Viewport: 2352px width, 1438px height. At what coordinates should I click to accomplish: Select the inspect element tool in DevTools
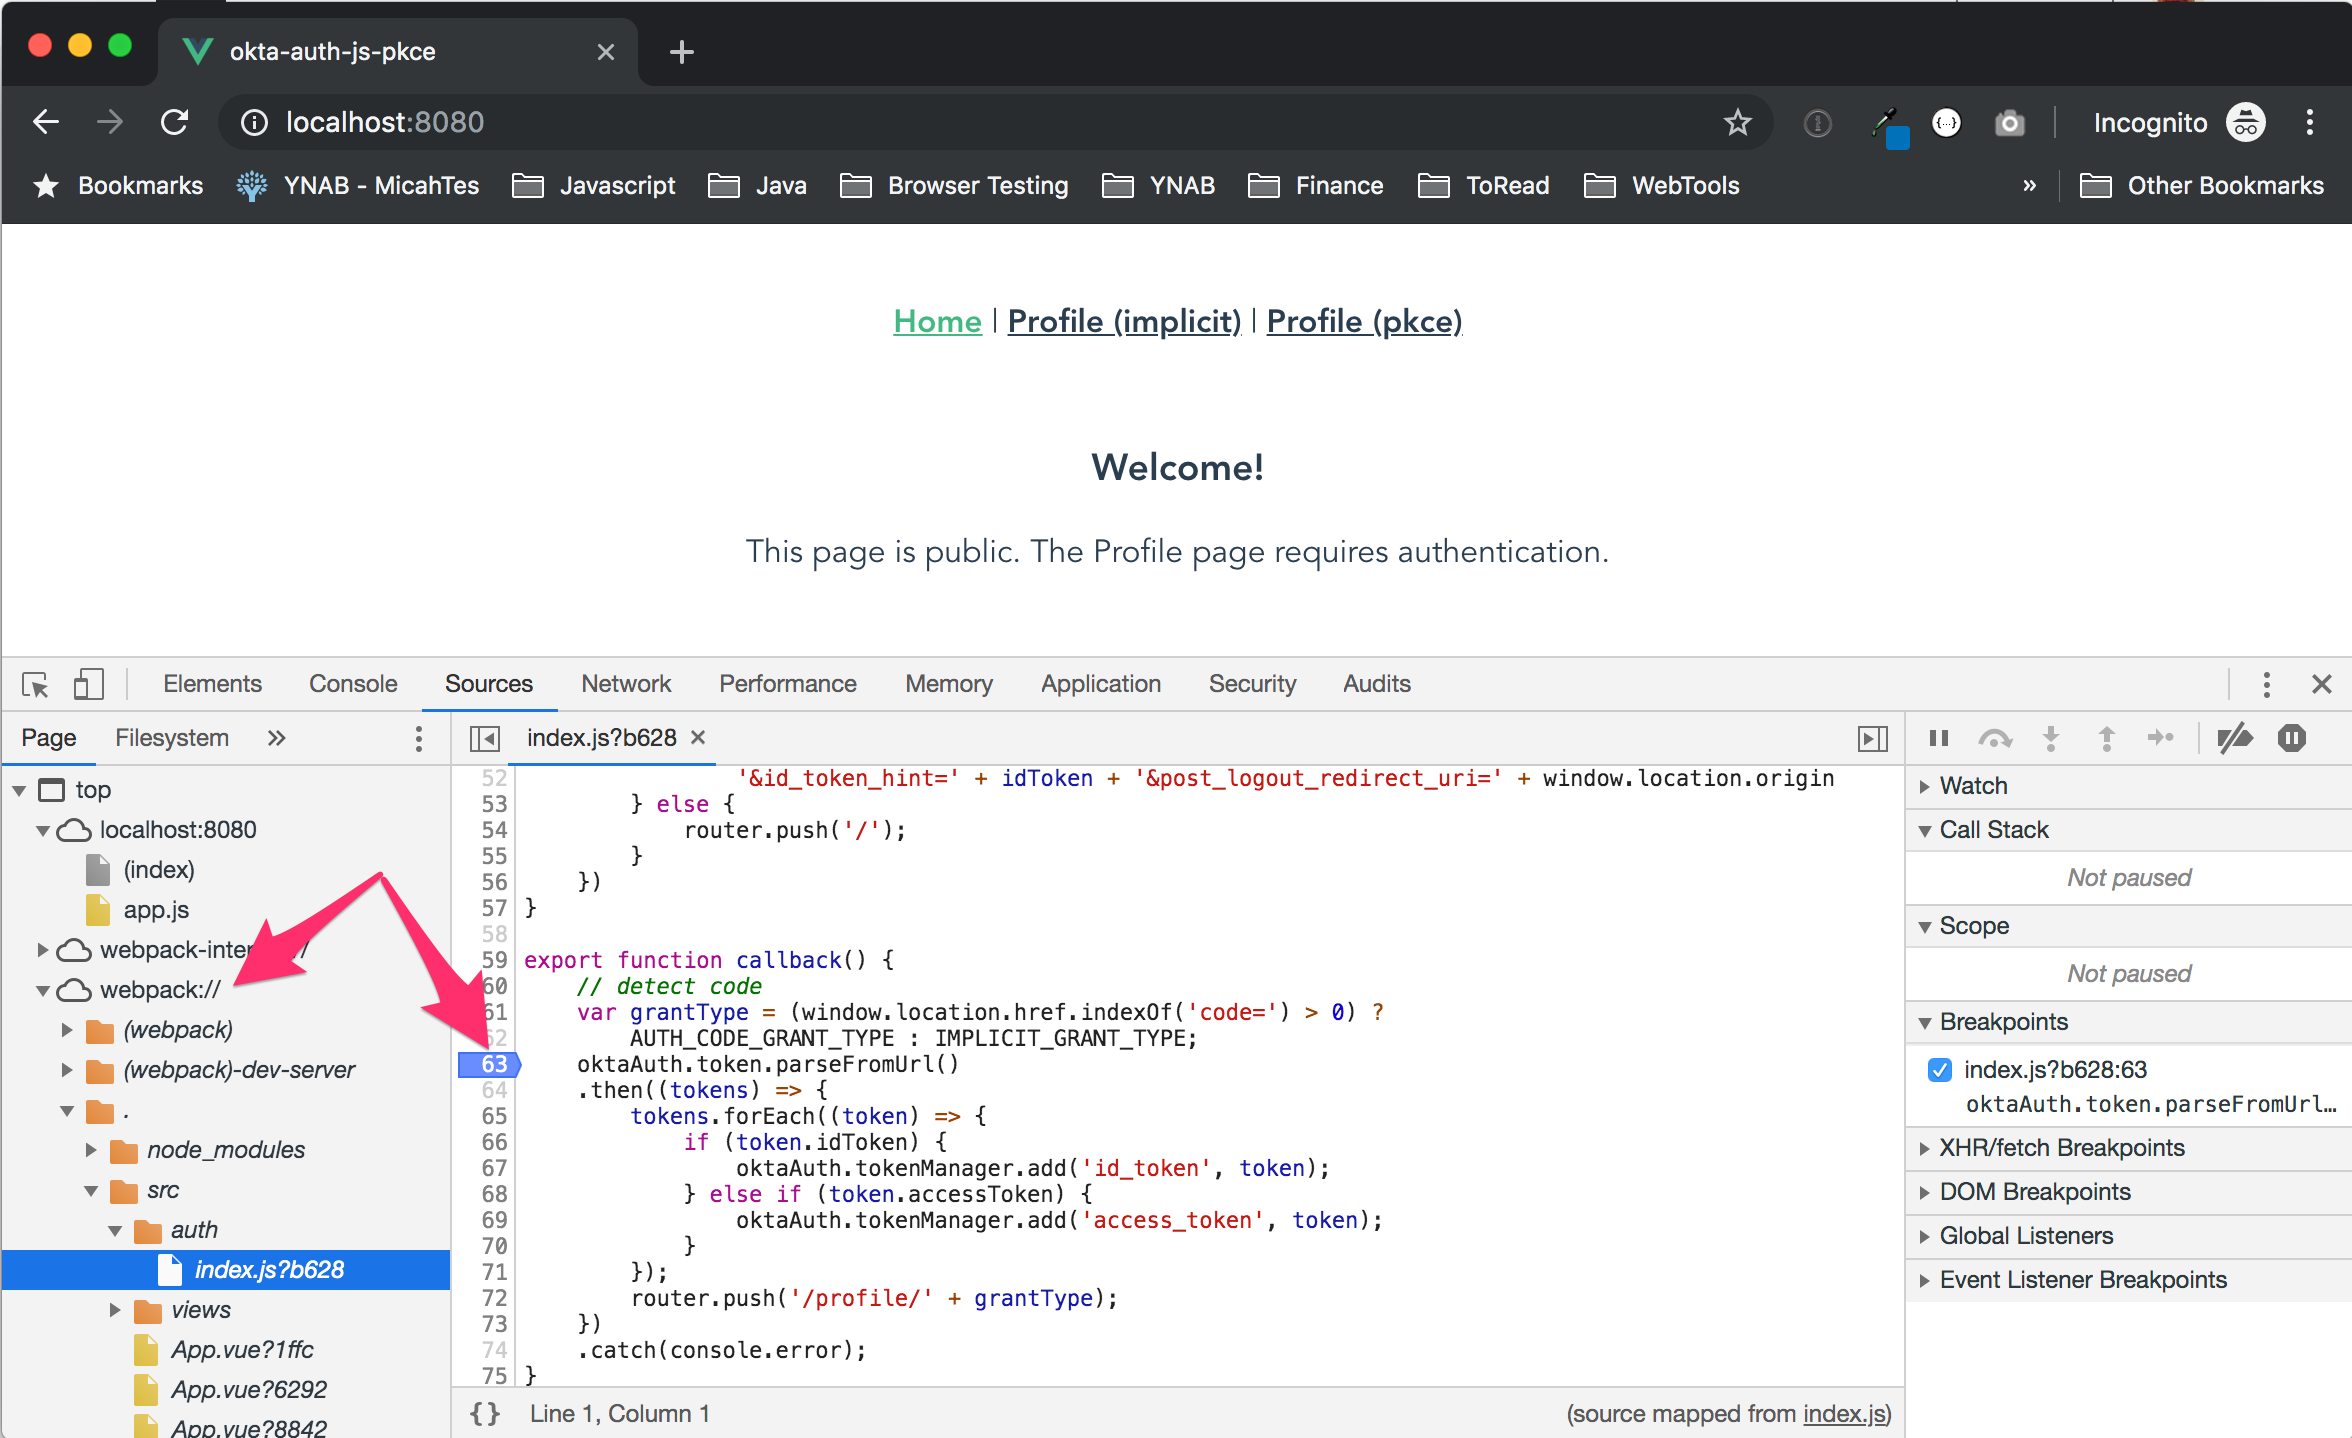click(35, 684)
